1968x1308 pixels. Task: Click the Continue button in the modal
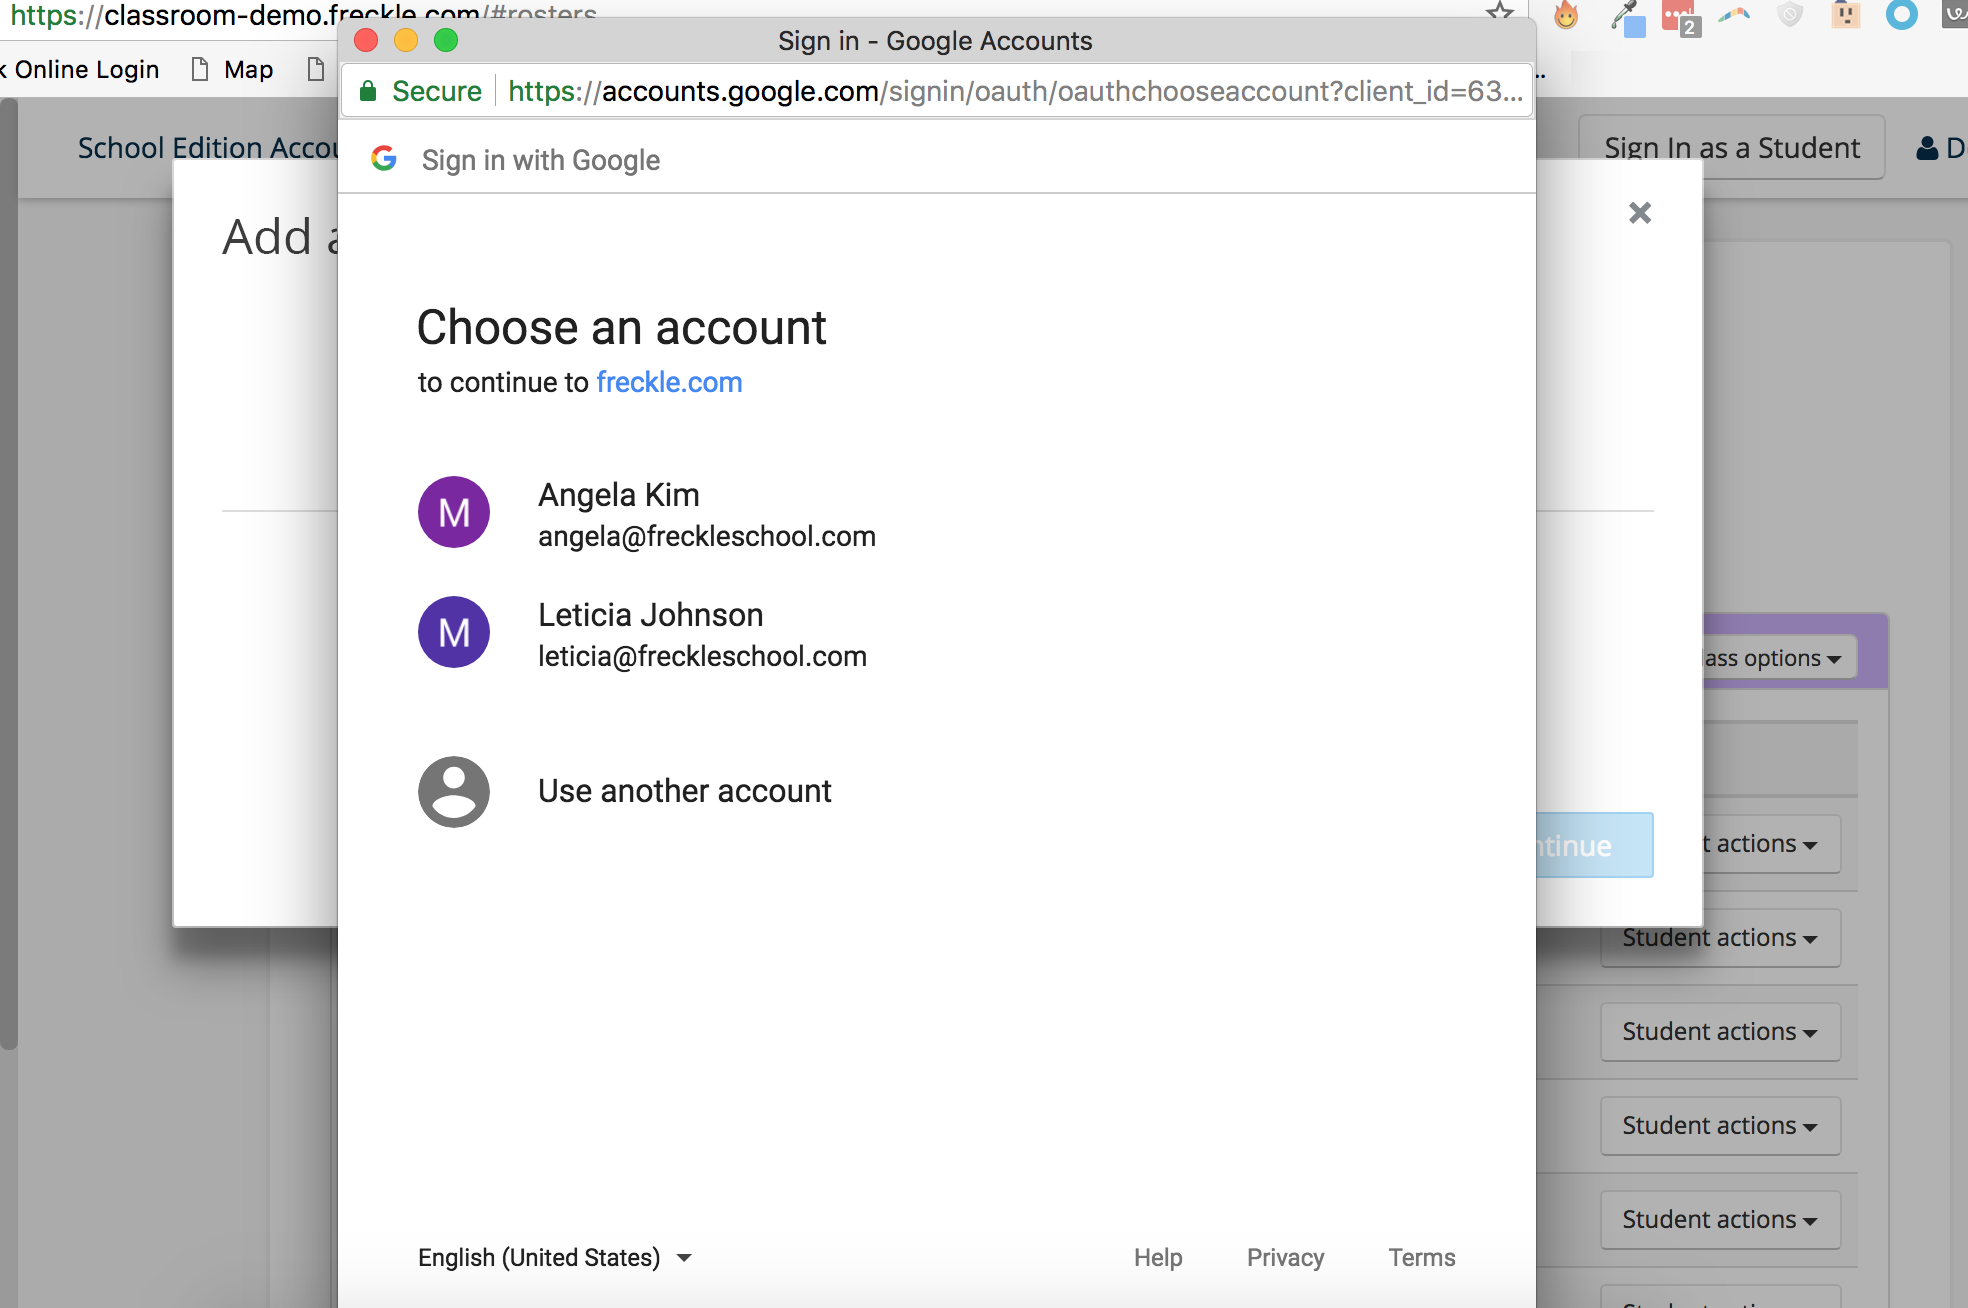pyautogui.click(x=1595, y=845)
